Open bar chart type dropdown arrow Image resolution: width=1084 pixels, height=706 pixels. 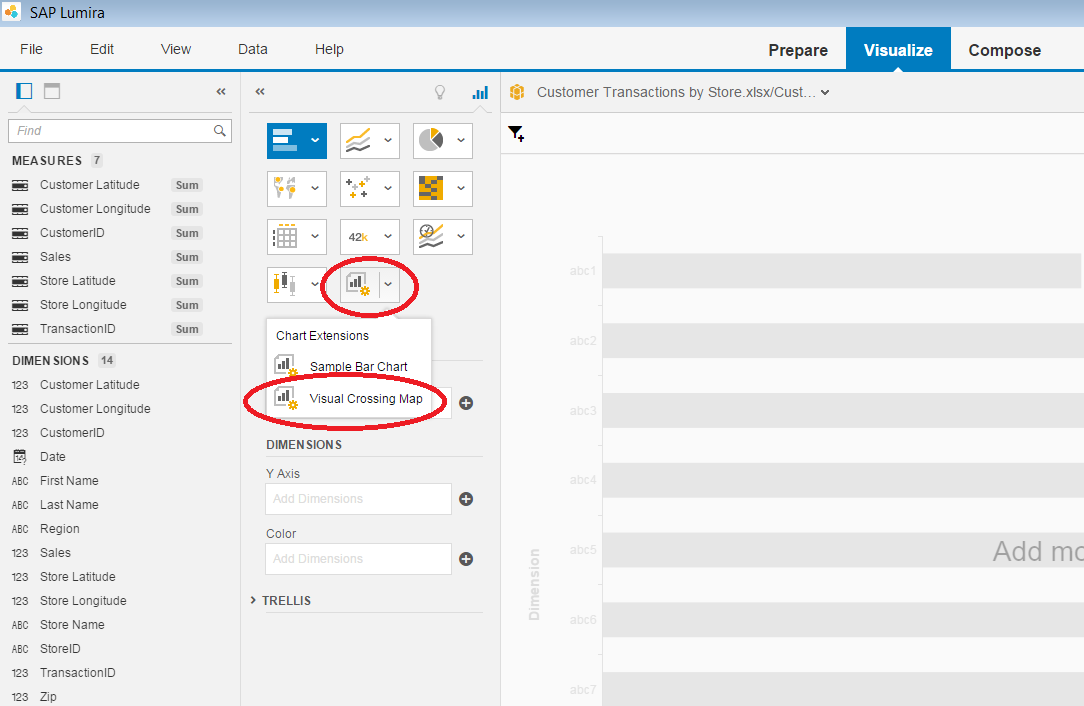tap(315, 140)
